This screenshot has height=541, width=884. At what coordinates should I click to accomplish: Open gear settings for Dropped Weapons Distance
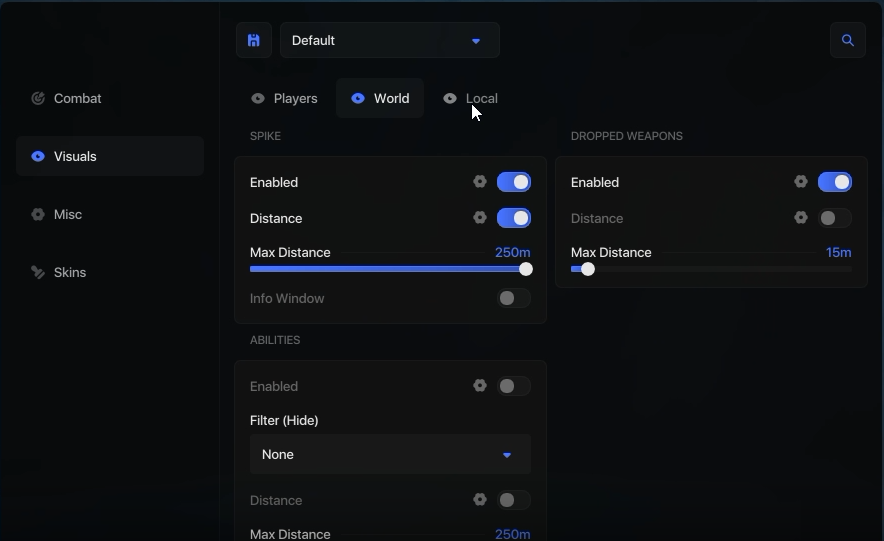pyautogui.click(x=801, y=218)
